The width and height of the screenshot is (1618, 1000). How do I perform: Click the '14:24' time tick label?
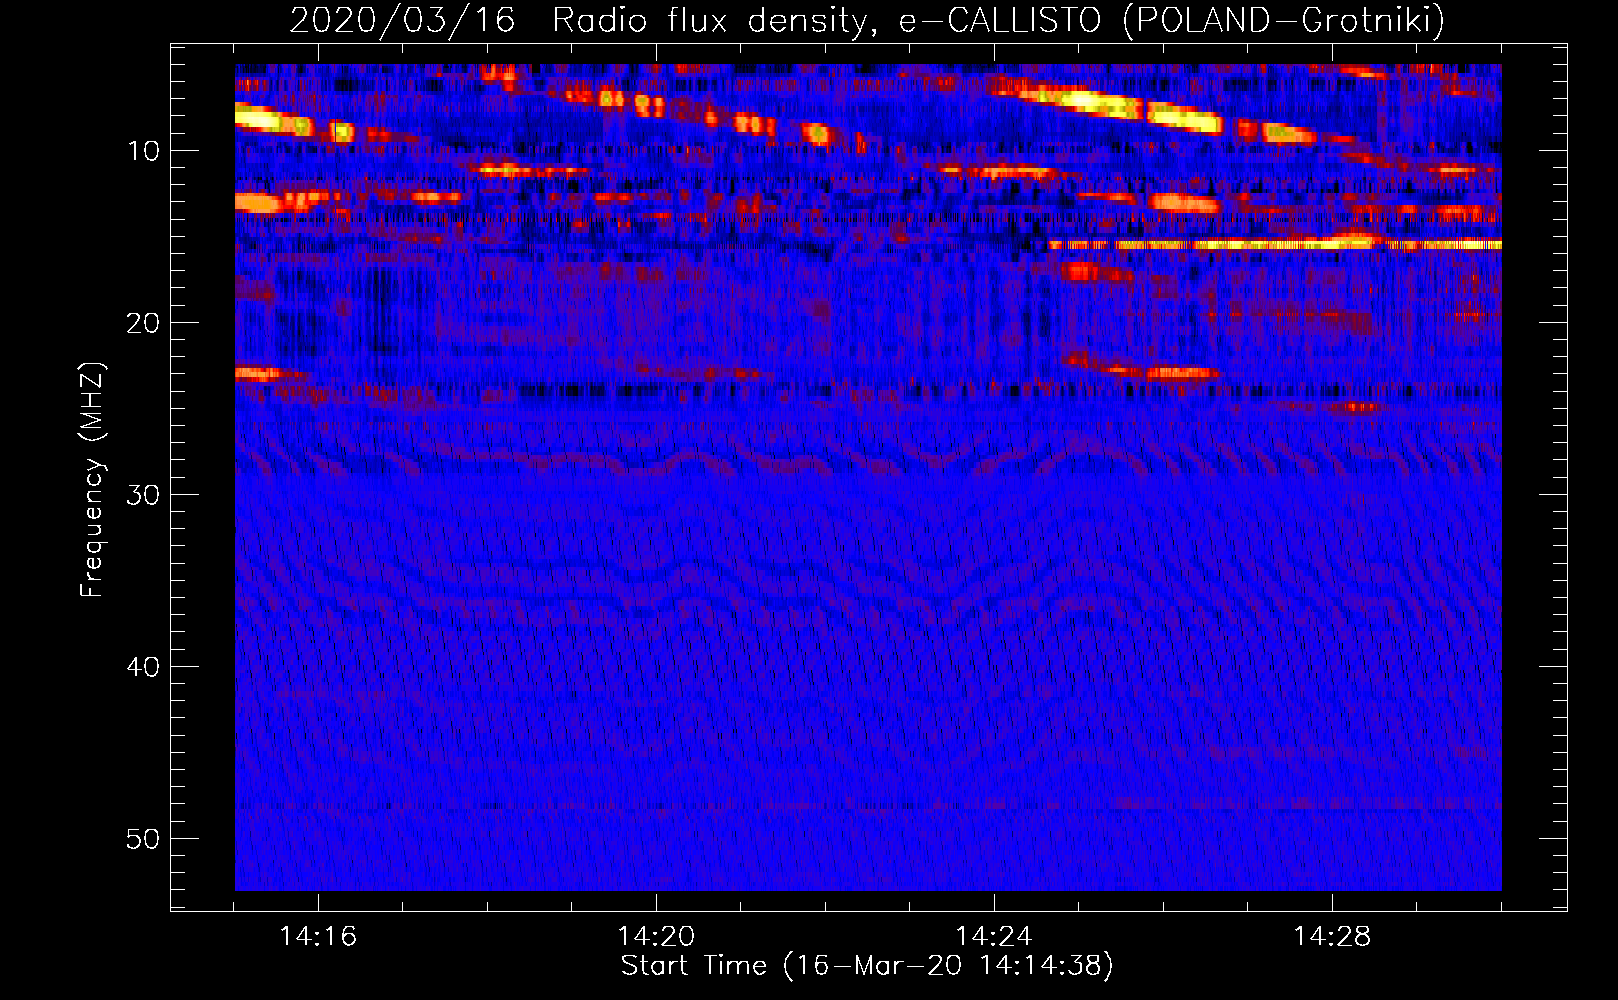pyautogui.click(x=994, y=937)
